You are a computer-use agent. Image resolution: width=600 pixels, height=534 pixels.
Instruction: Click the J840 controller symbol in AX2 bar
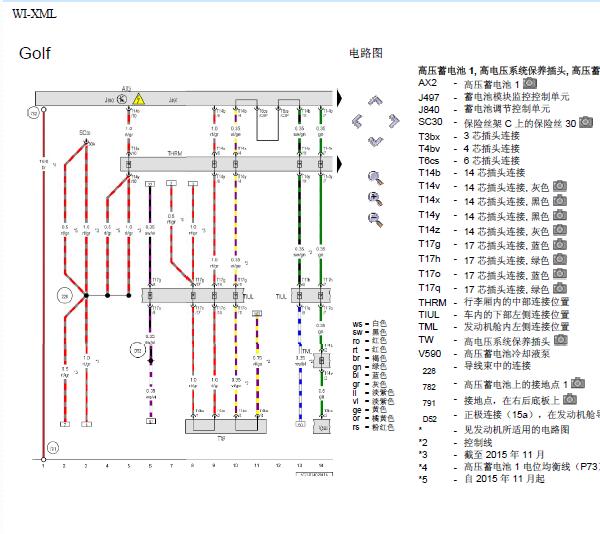click(122, 99)
